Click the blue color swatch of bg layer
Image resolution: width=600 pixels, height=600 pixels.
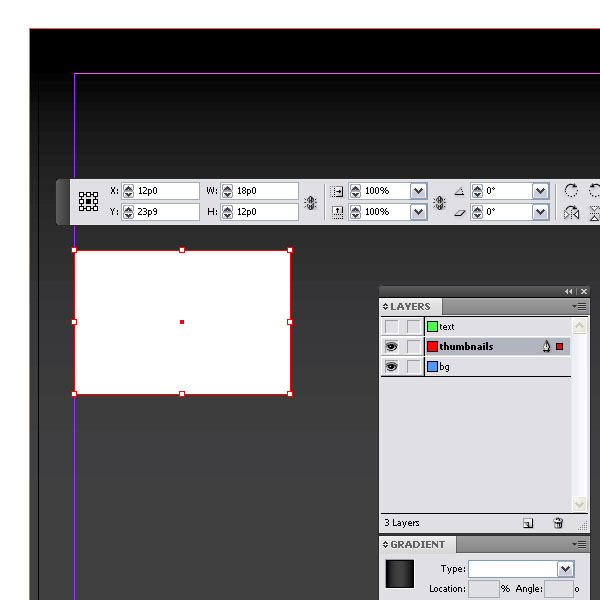point(432,367)
